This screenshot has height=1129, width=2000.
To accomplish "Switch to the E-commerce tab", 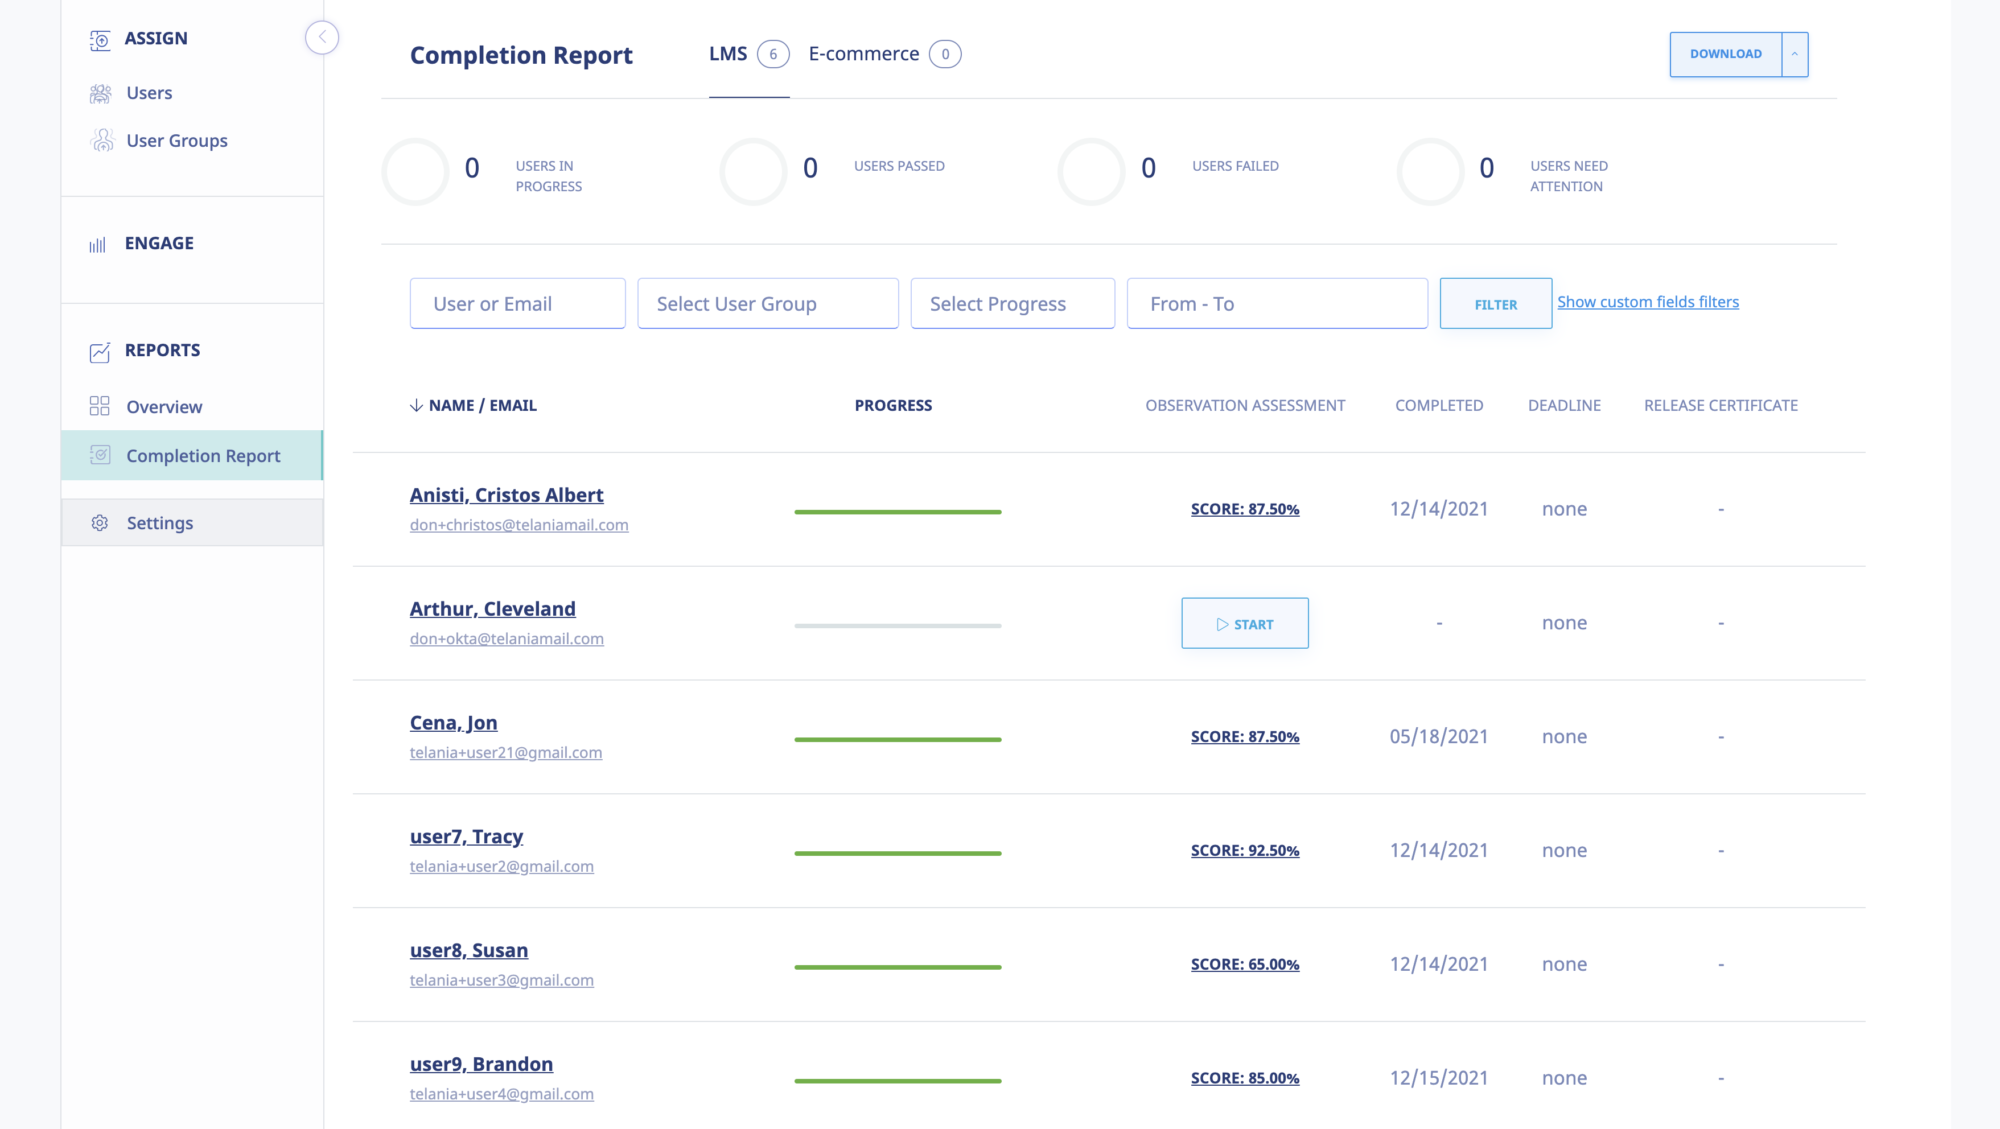I will click(x=864, y=53).
